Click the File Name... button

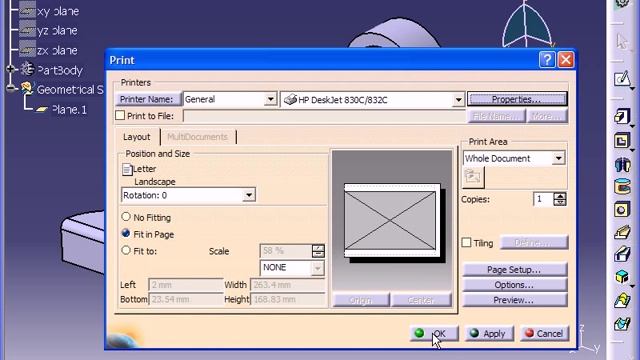[x=496, y=116]
